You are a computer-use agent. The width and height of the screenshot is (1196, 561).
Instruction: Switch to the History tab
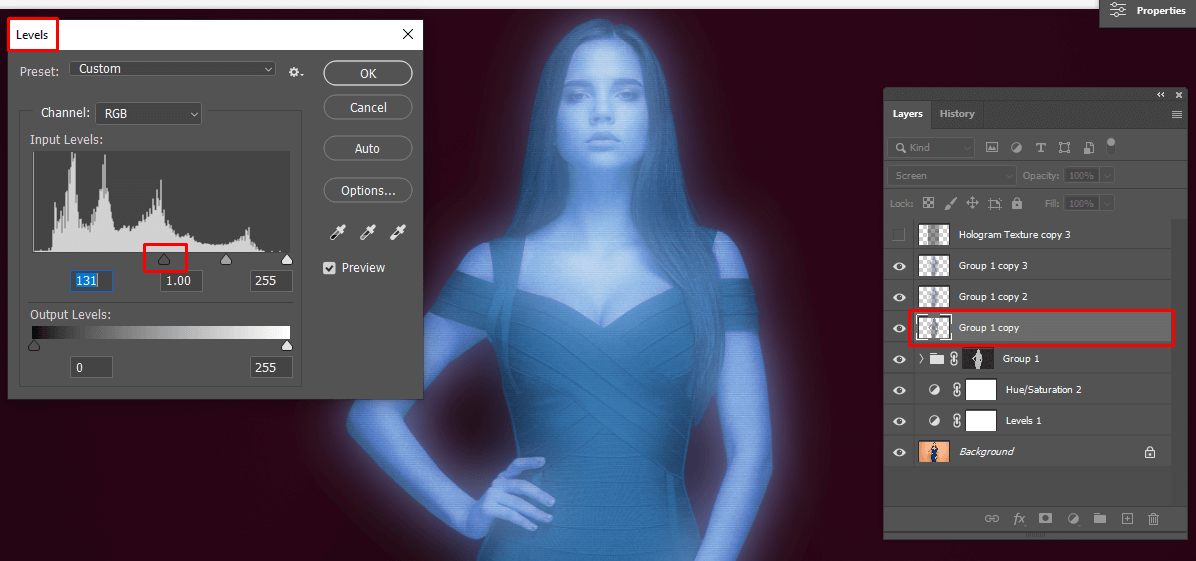click(956, 114)
